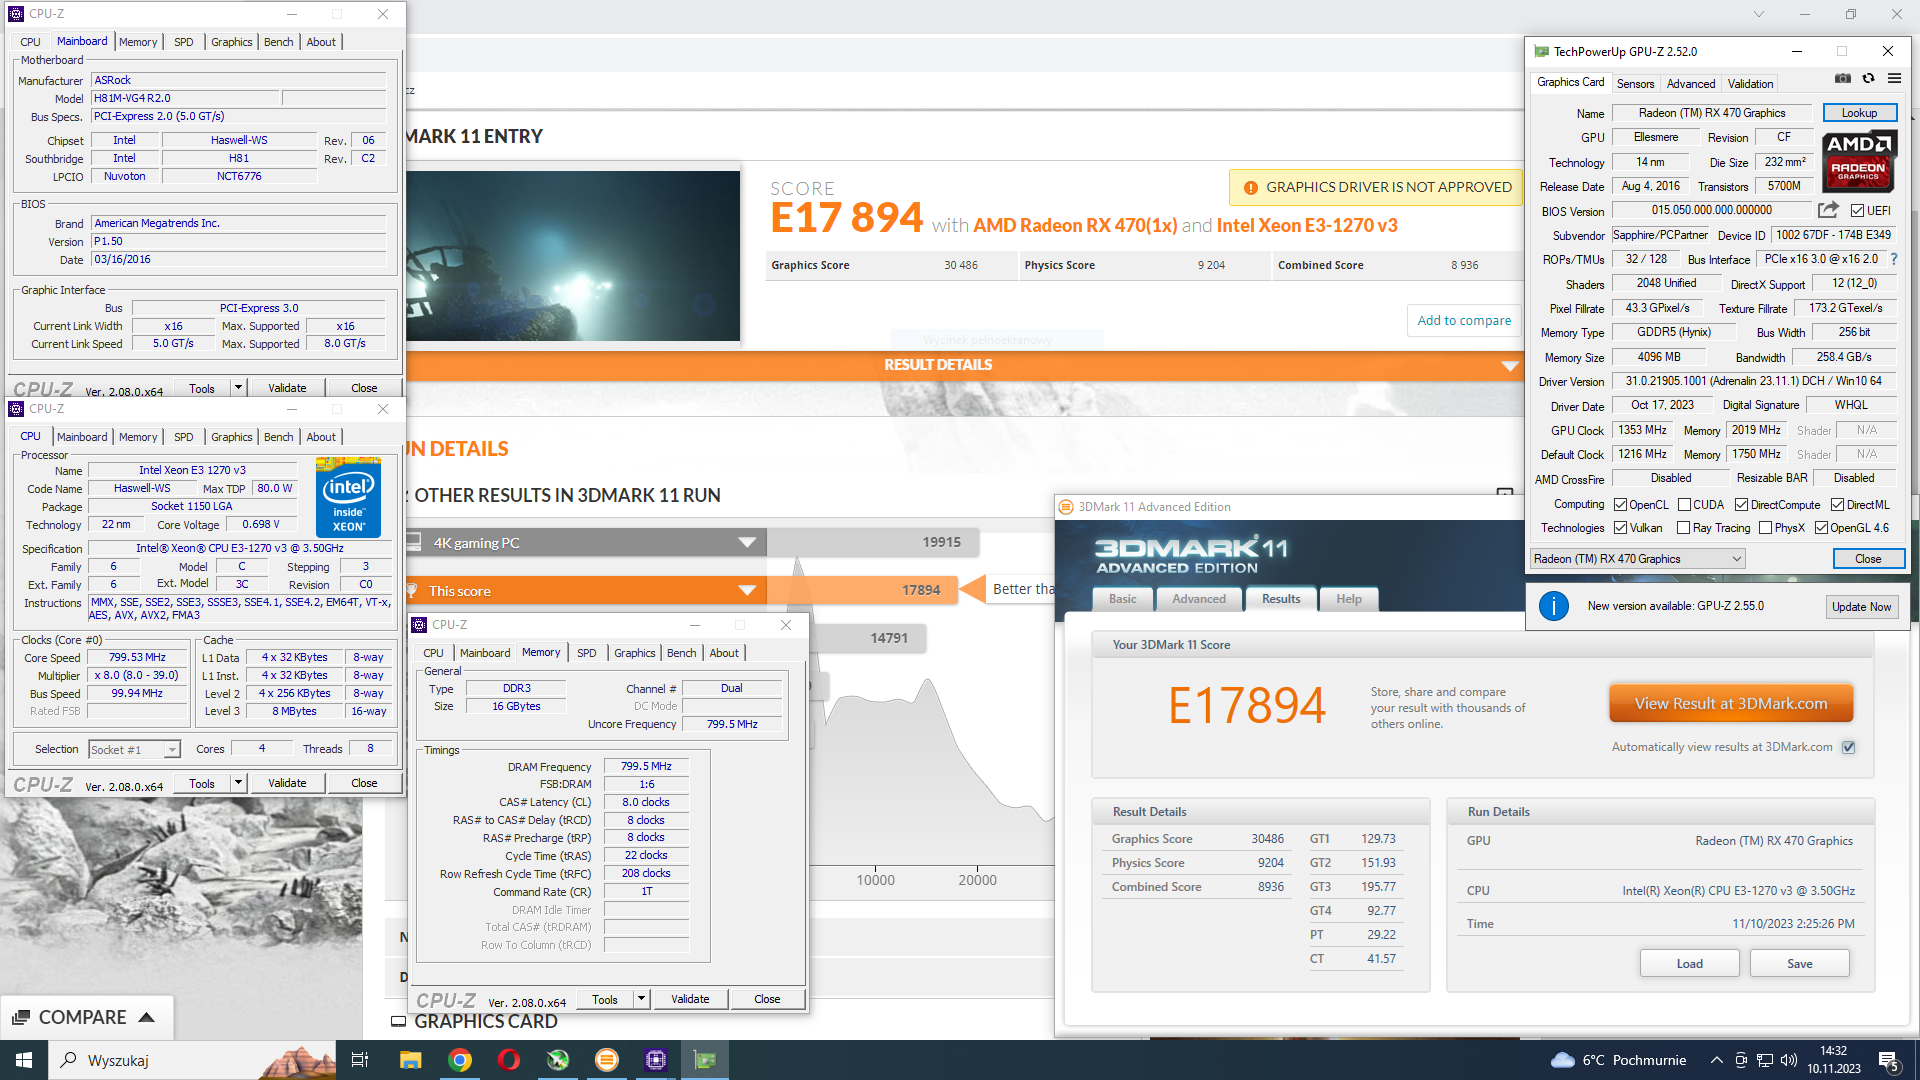Click Validate in Memory CPU-Z window
1920x1080 pixels.
[690, 999]
